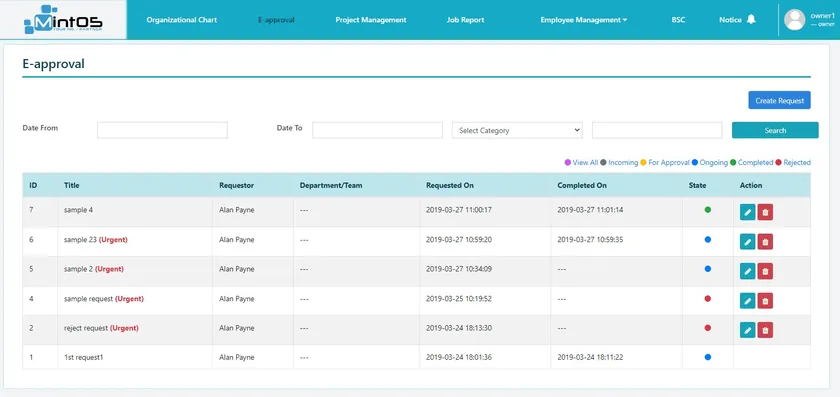Screen dimensions: 840x397
Task: Click the Requestor column header
Action: 236,185
